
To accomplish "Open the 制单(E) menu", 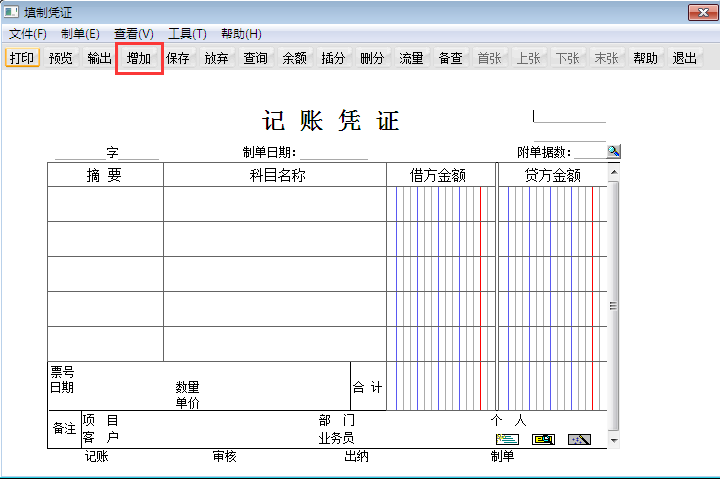I will [80, 34].
